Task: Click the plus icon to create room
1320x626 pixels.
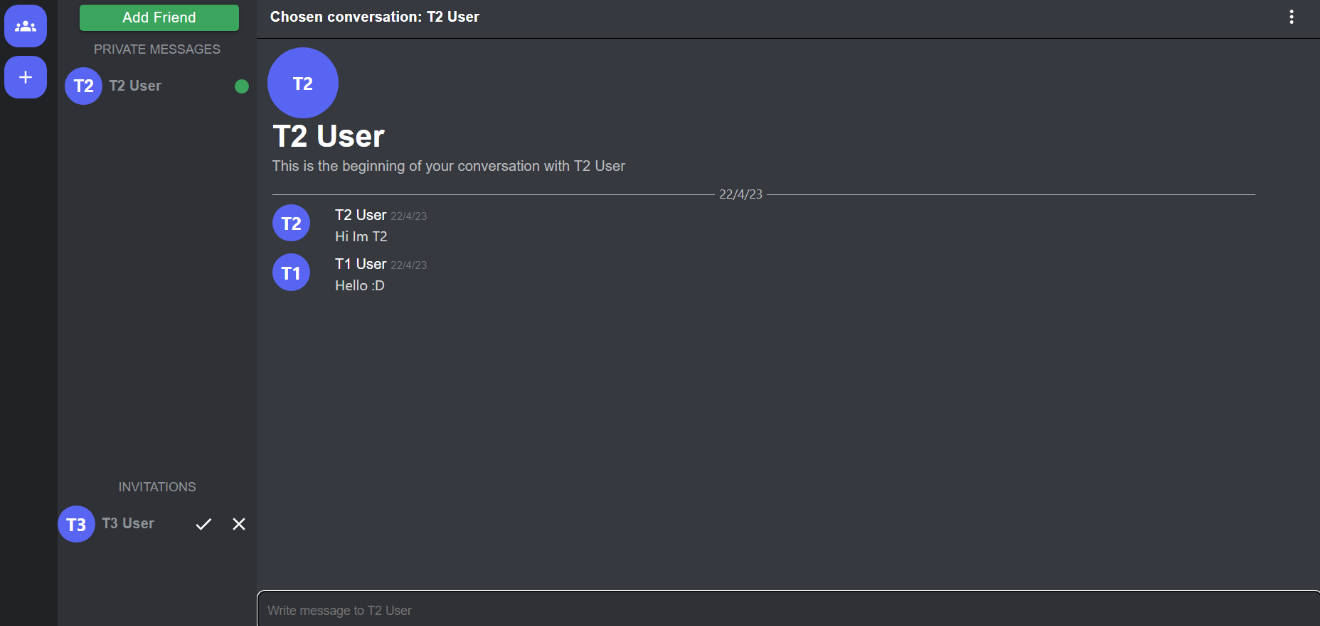Action: pos(25,77)
